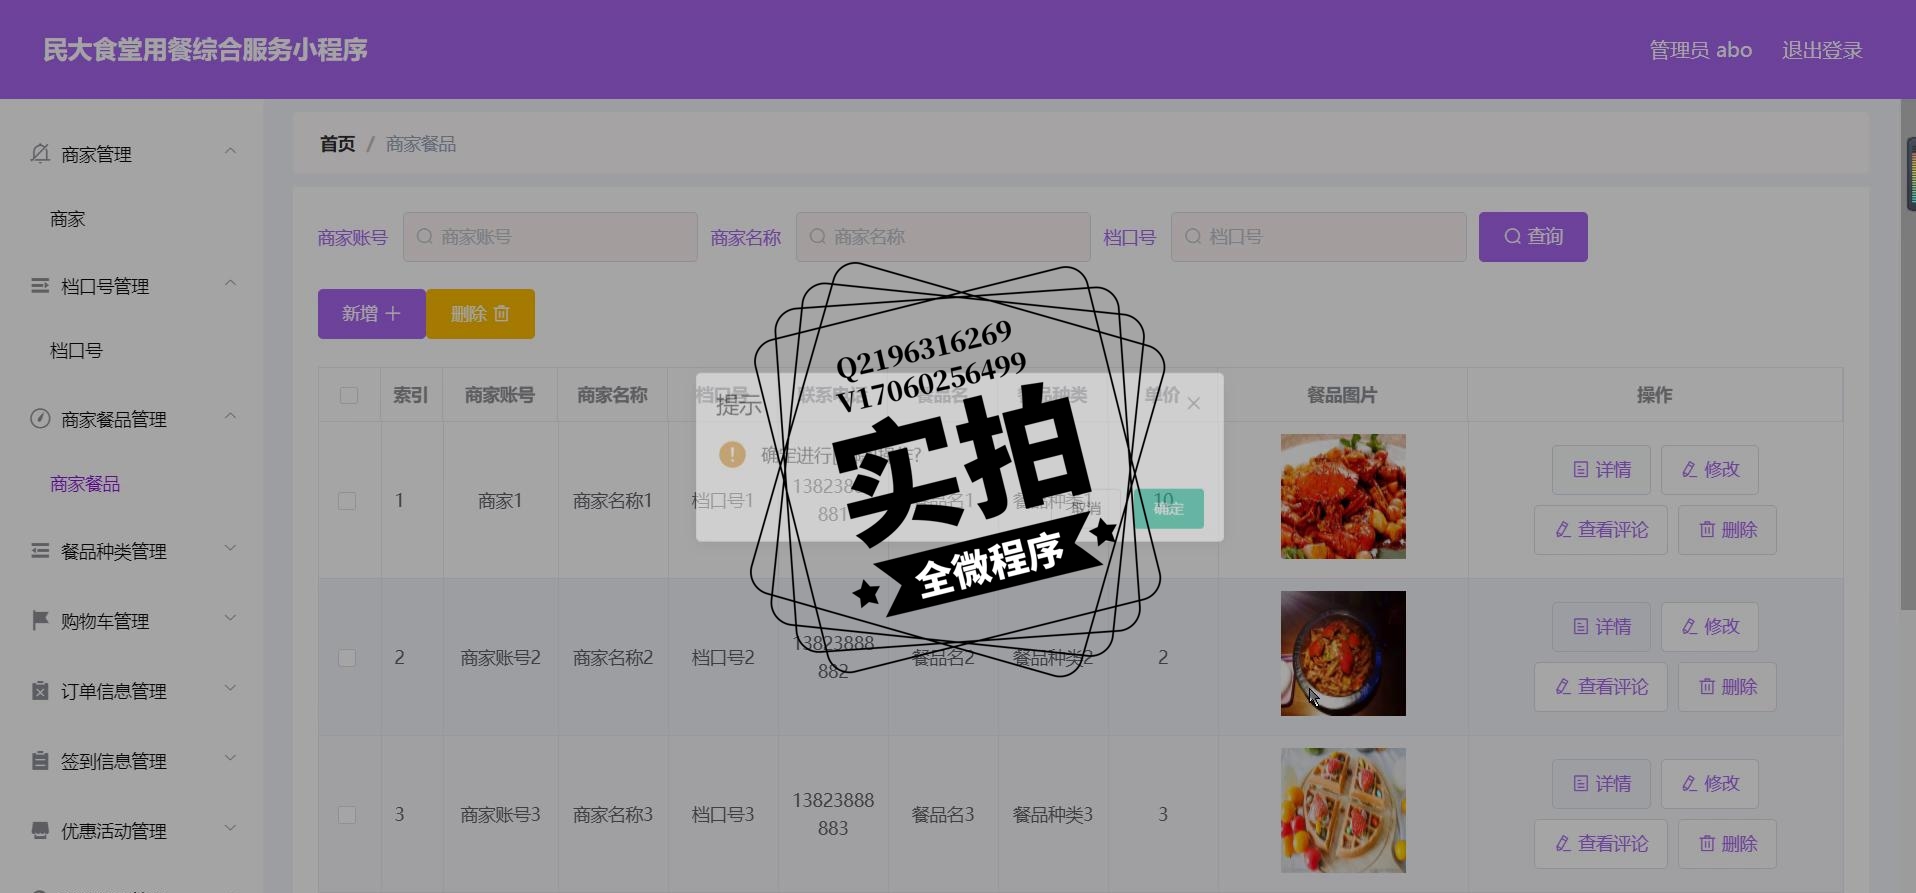The image size is (1916, 893).
Task: Click the yellow 删除 batch delete button
Action: (481, 314)
